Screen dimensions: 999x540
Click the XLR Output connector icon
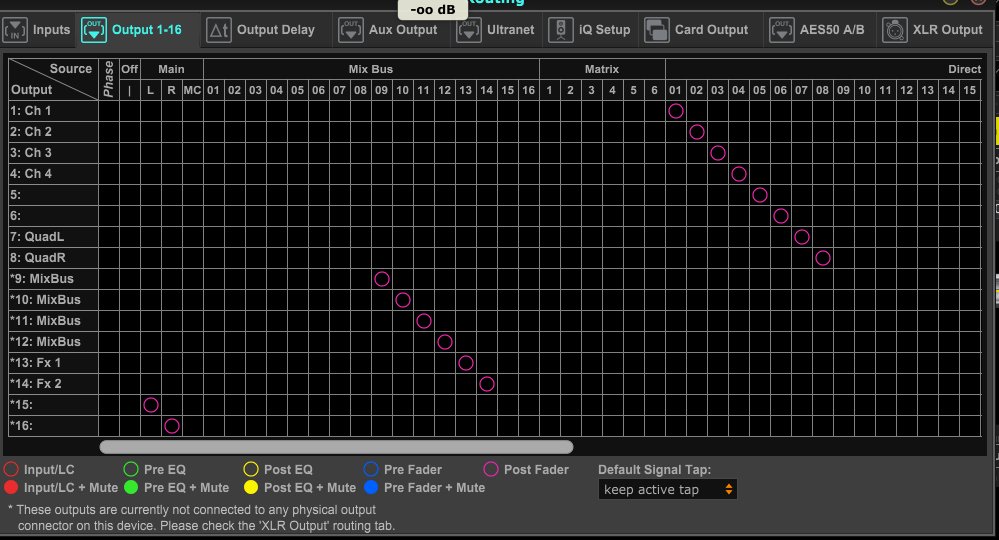tap(895, 30)
